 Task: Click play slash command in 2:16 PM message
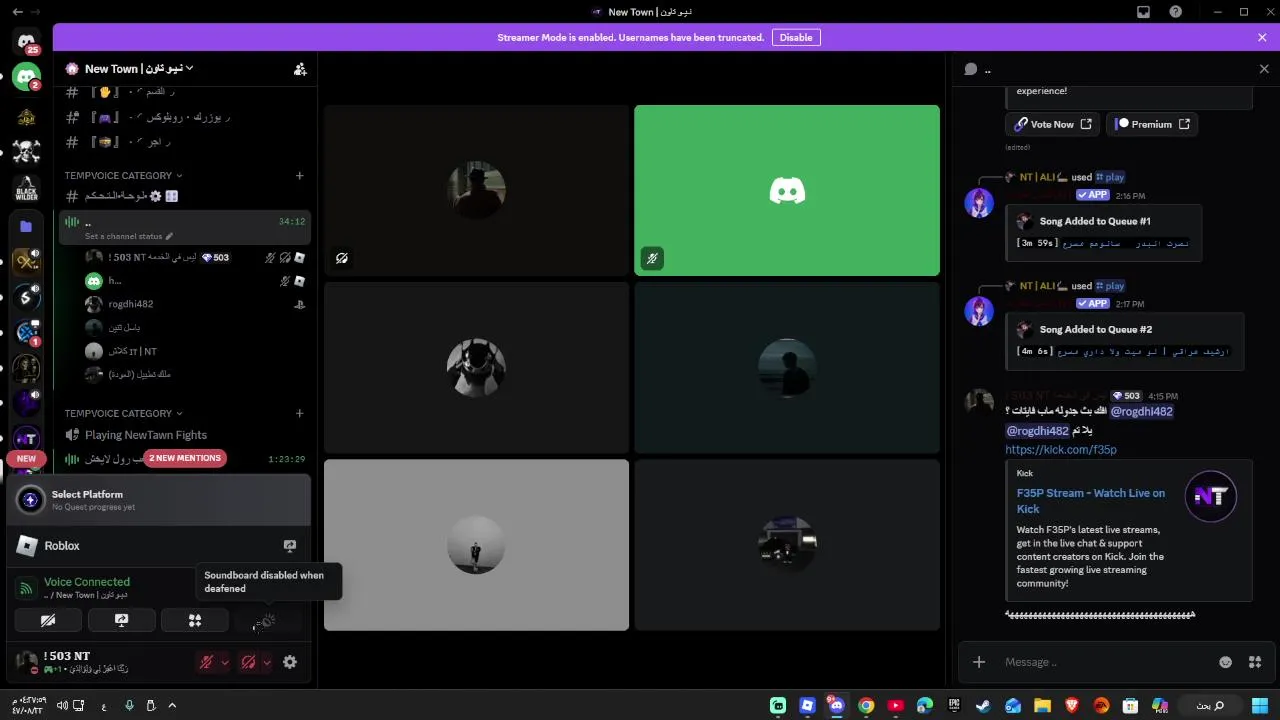coord(1110,177)
